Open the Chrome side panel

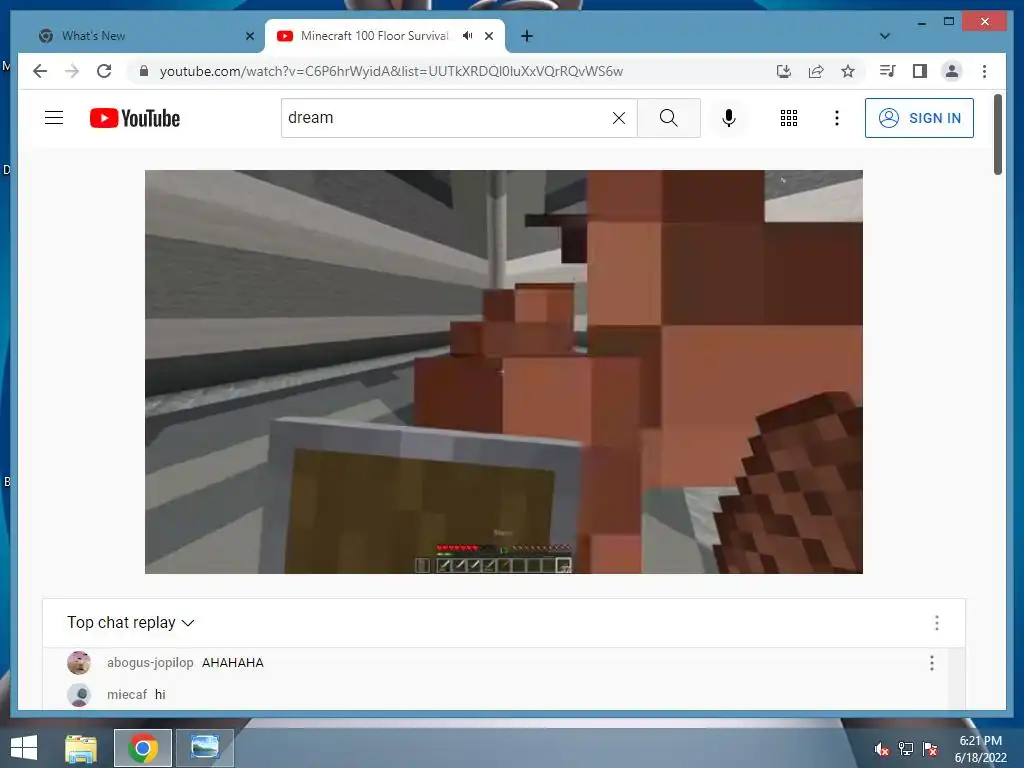tap(920, 71)
